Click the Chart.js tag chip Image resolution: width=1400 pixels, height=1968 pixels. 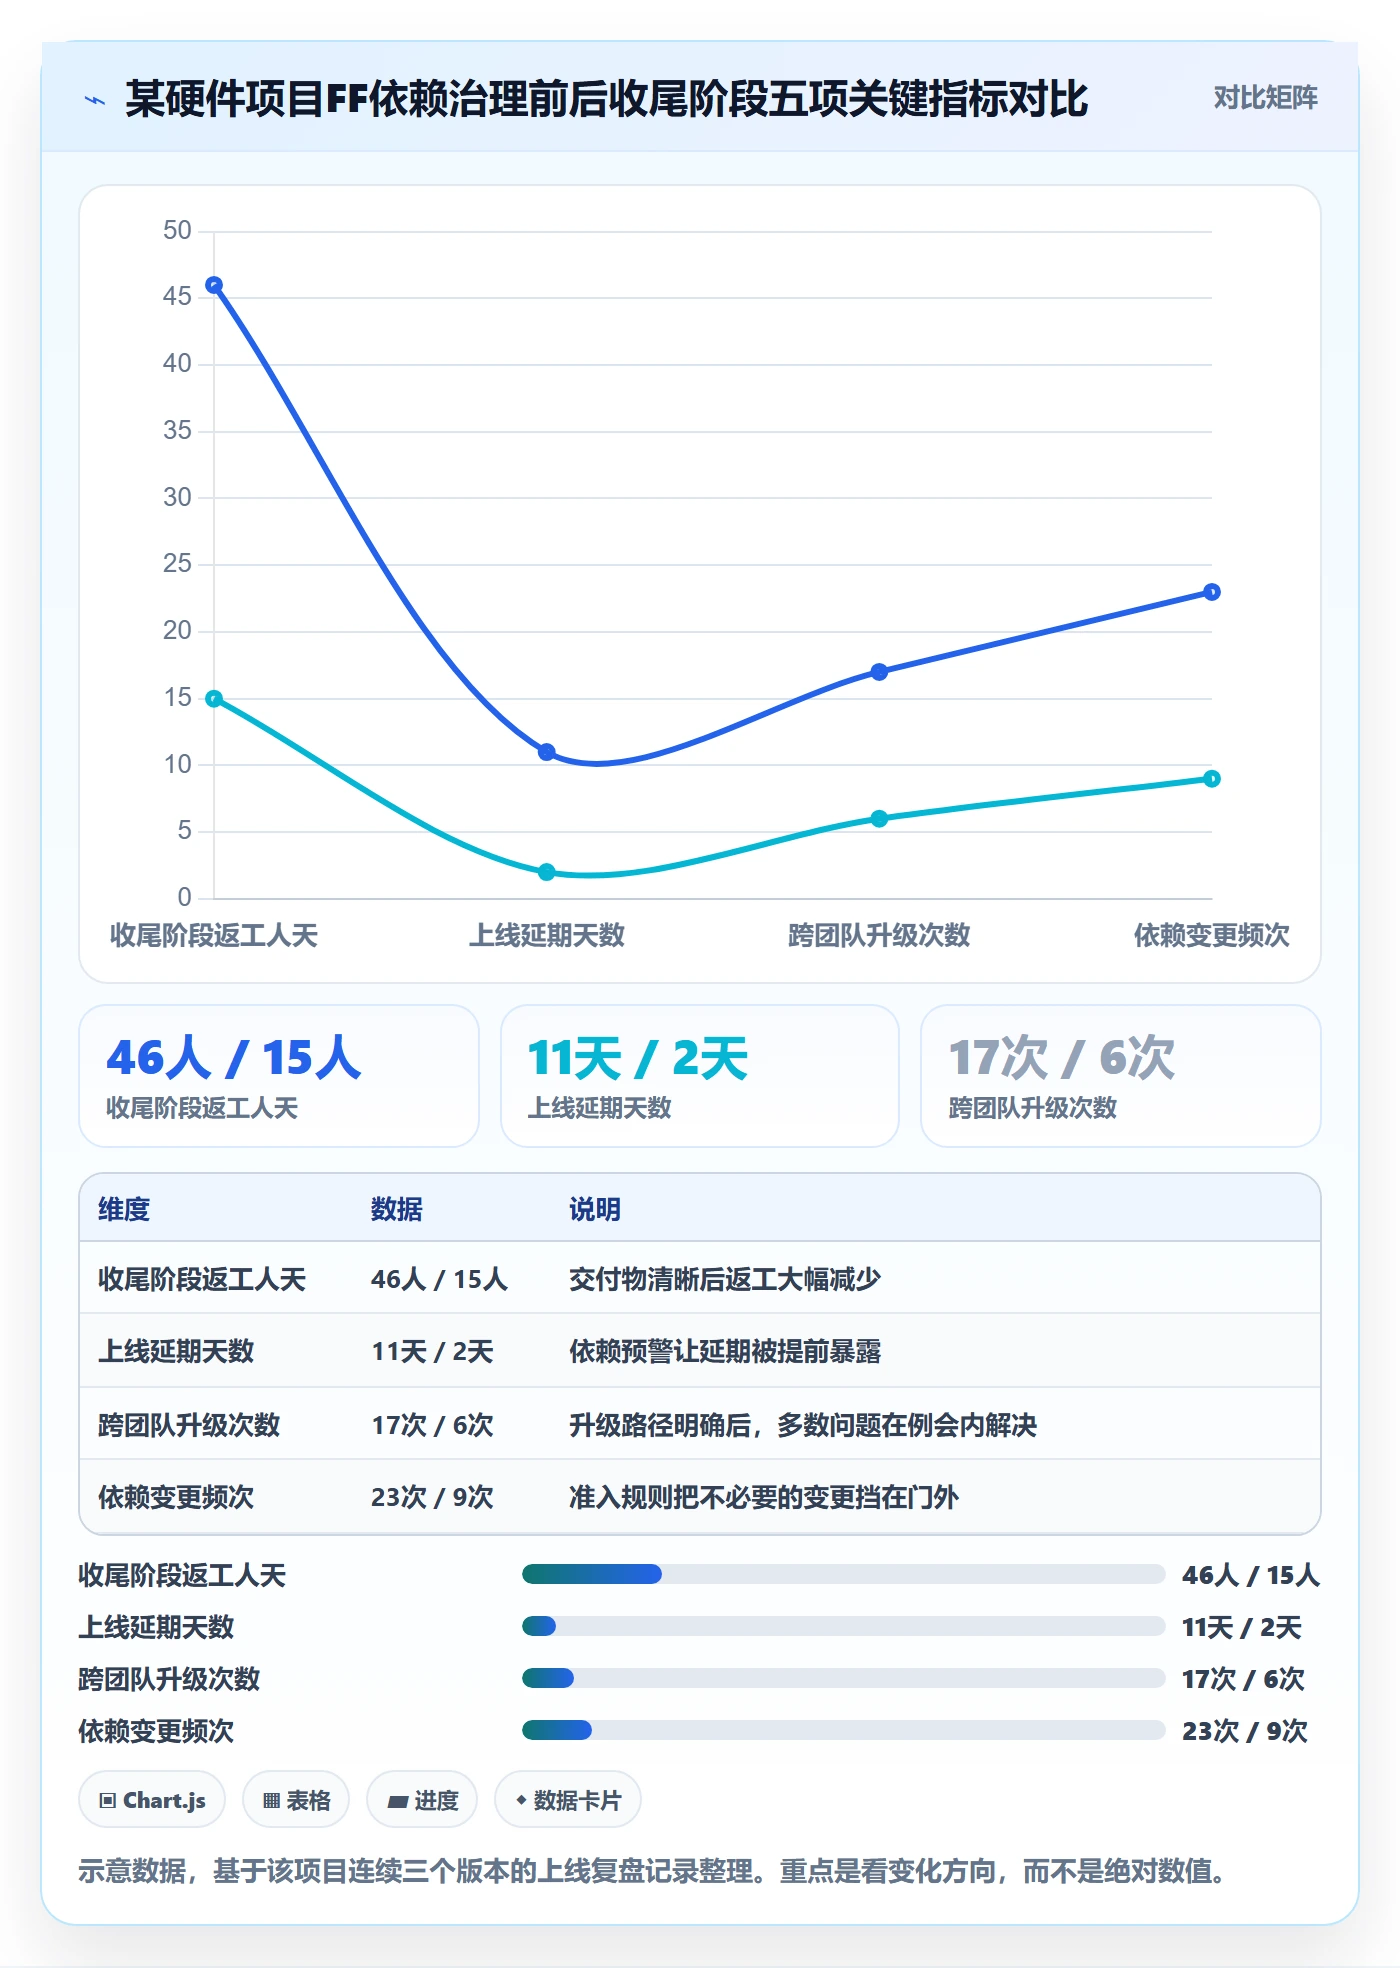click(x=152, y=1800)
